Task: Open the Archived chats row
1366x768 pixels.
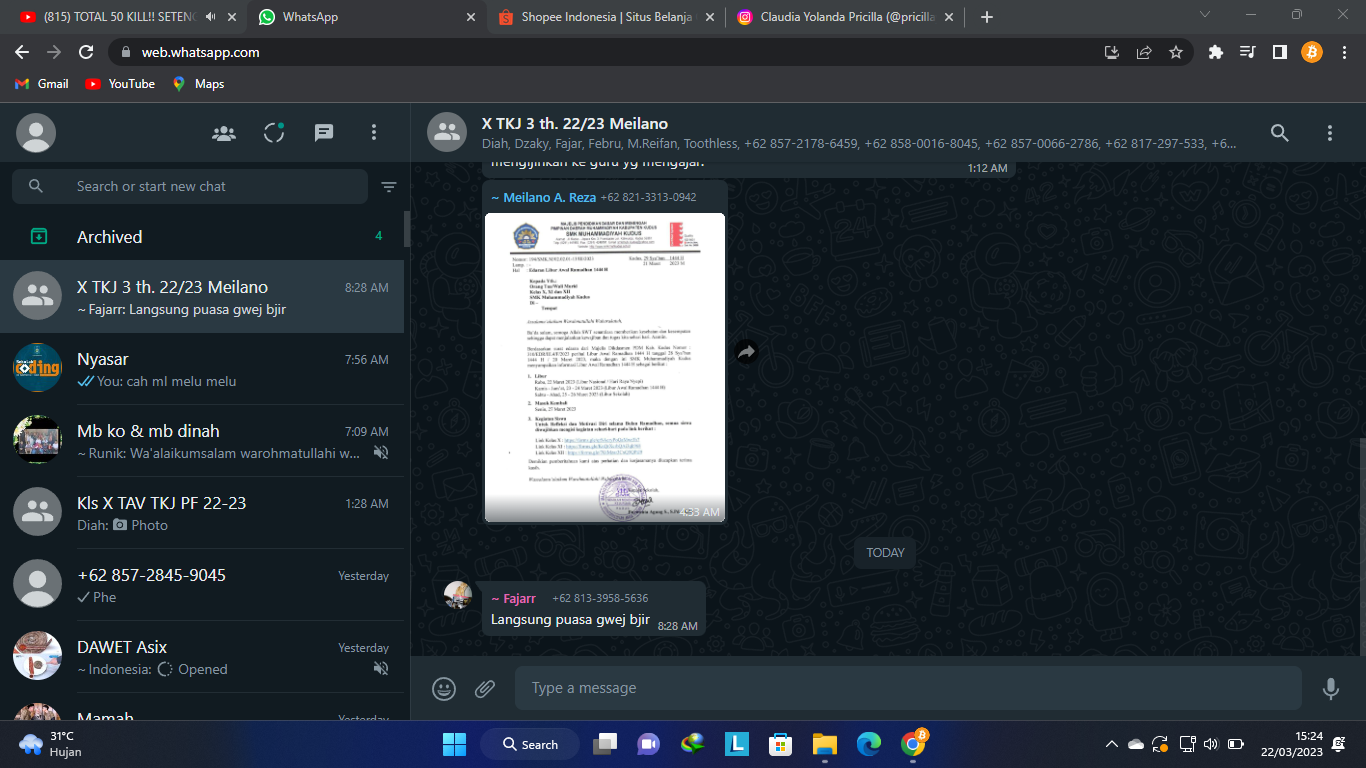Action: [202, 237]
